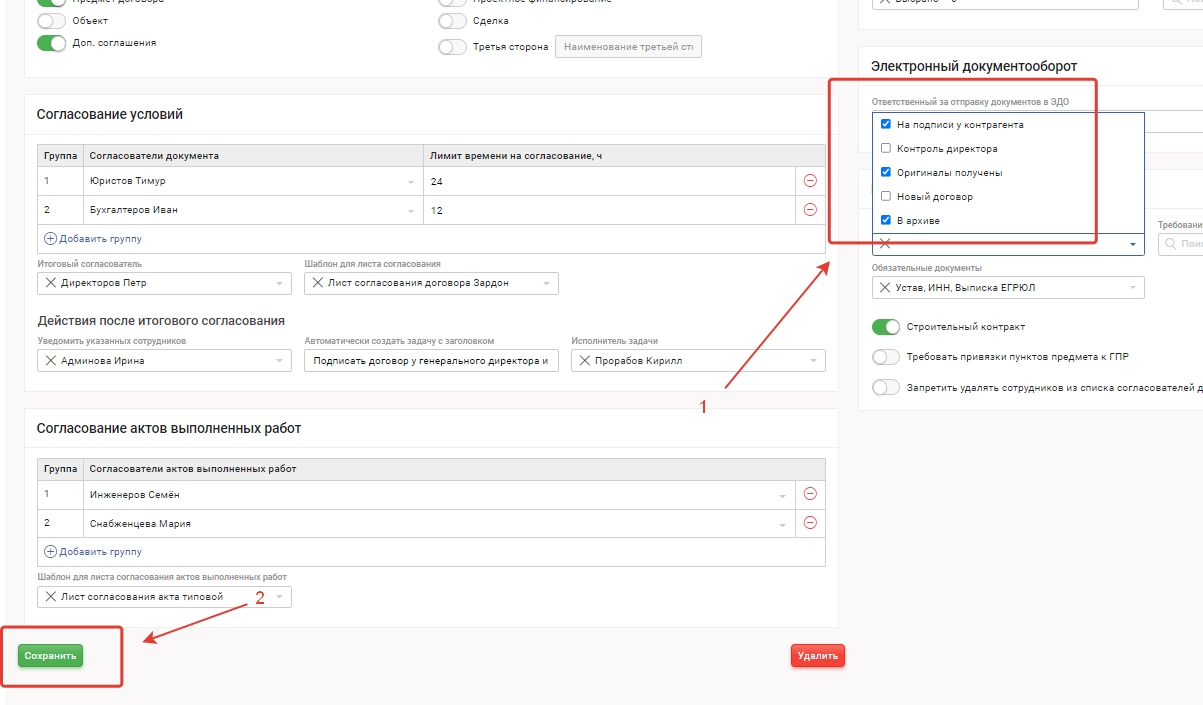Disable the Строительный контракт toggle
This screenshot has width=1203, height=705.
pos(886,327)
